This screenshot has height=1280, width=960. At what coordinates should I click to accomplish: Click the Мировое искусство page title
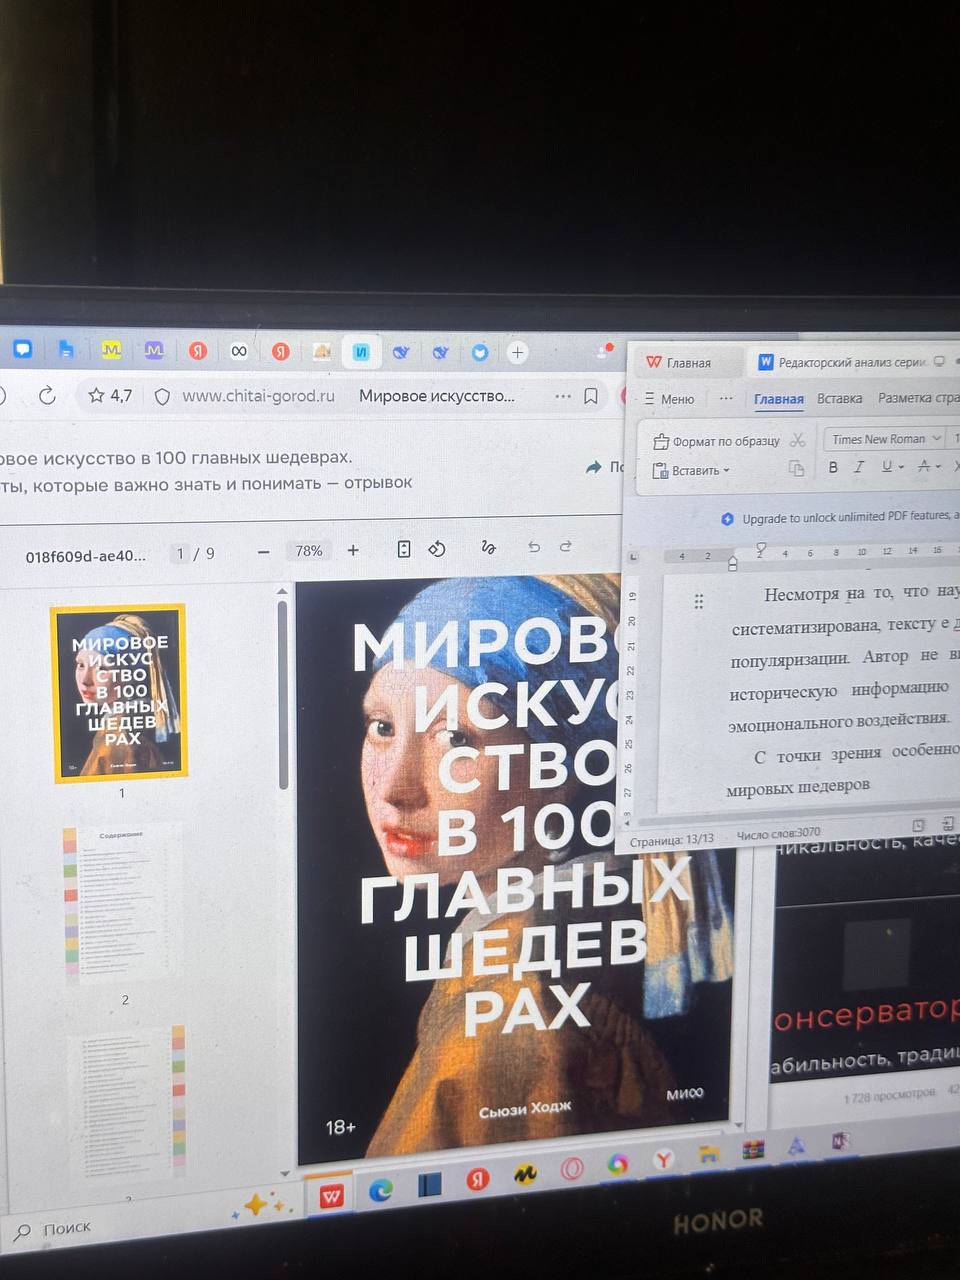437,396
